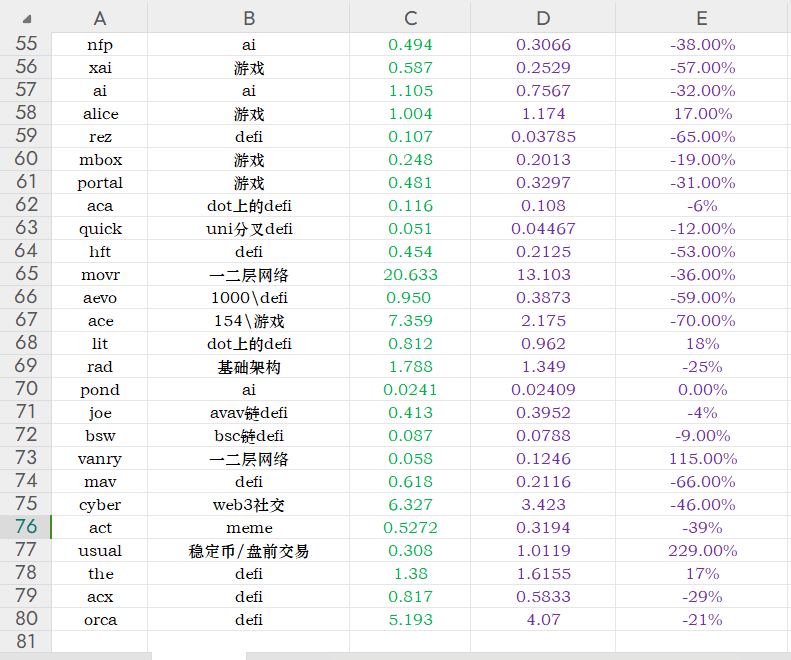Click value 13.103 in column D
This screenshot has width=791, height=660.
pyautogui.click(x=543, y=274)
